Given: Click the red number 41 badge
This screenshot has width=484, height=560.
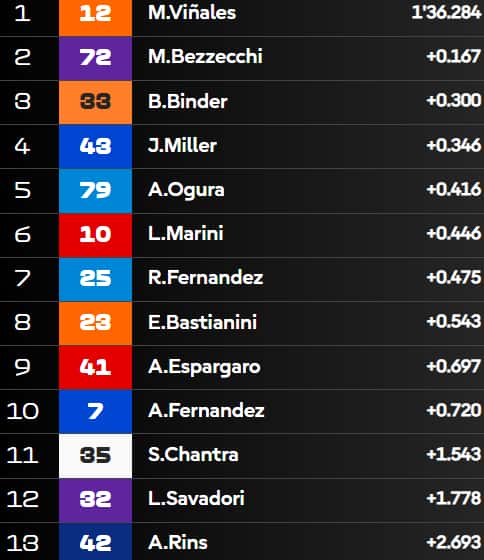Looking at the screenshot, I should pos(95,367).
